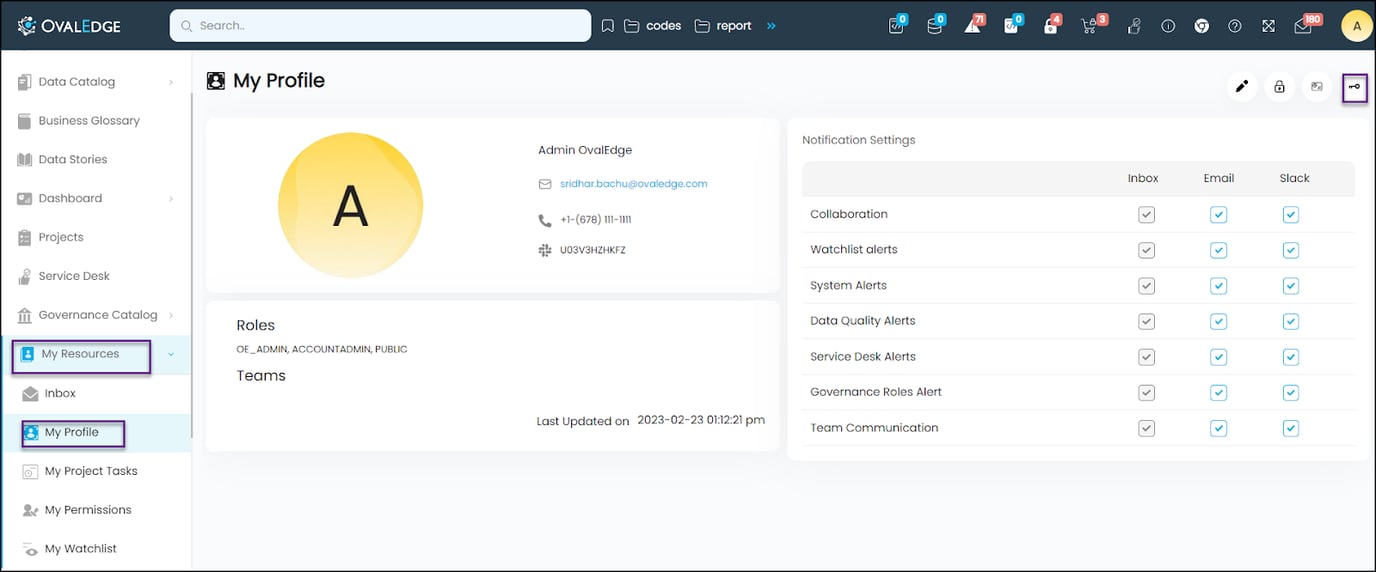The width and height of the screenshot is (1376, 572).
Task: Open the database icon with badge 0
Action: coord(935,26)
